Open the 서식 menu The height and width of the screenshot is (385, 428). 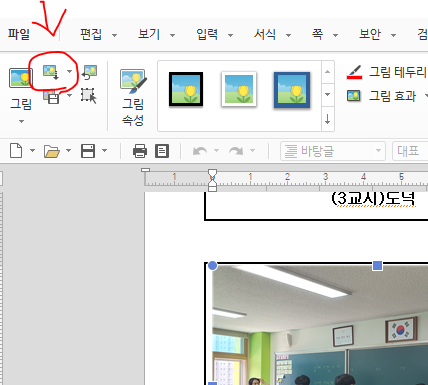pos(265,34)
